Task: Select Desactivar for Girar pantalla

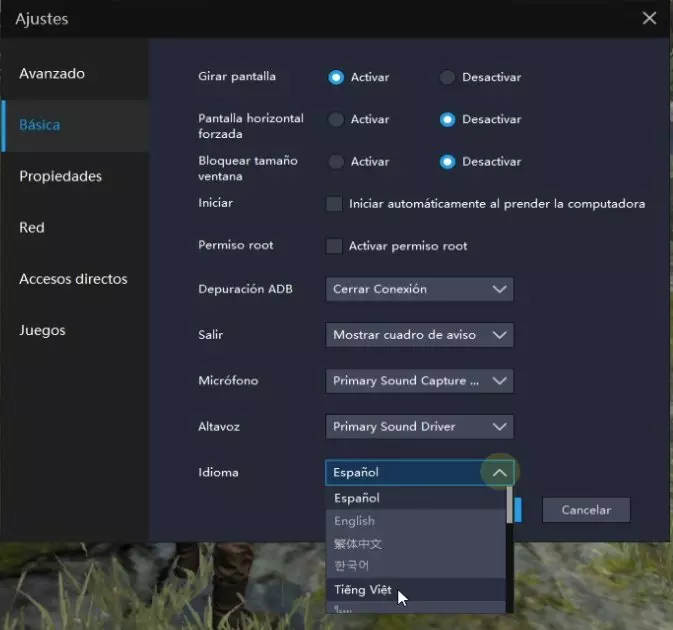Action: click(x=447, y=77)
